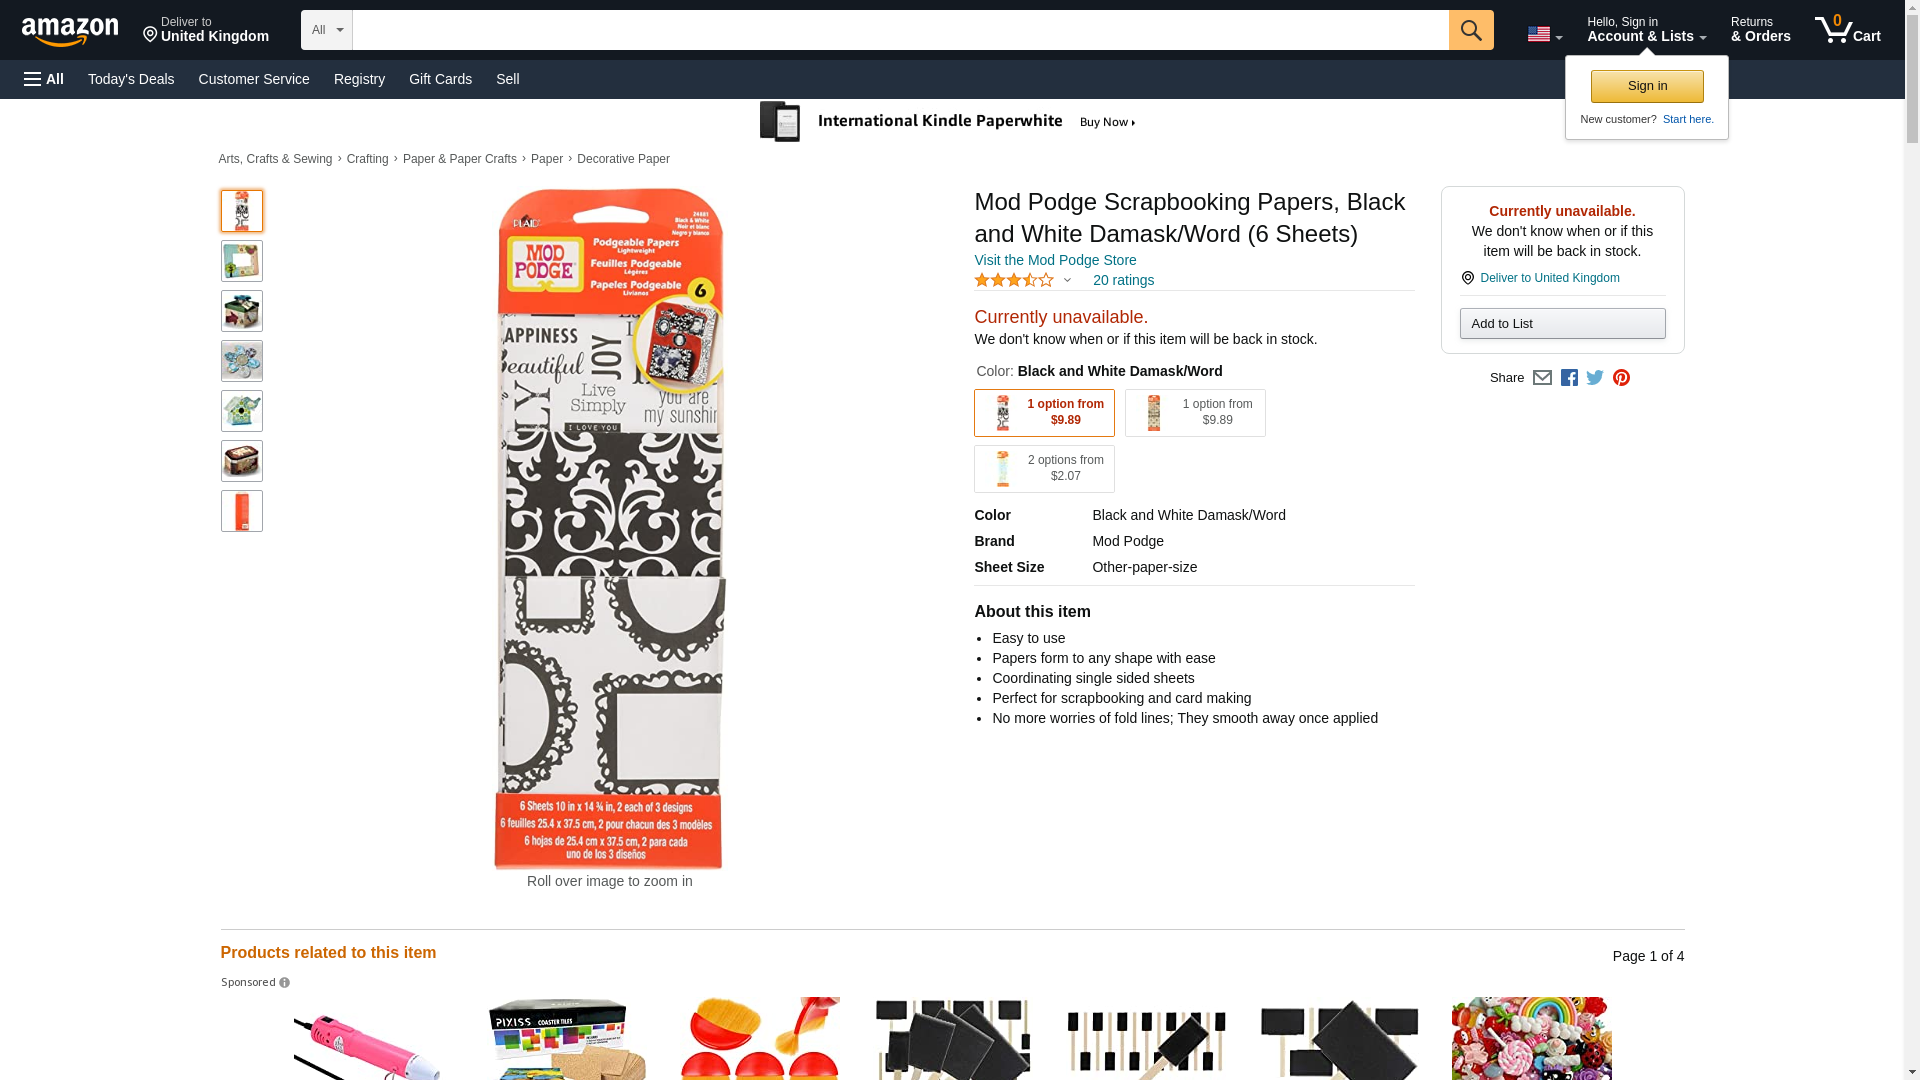This screenshot has height=1080, width=1920.
Task: Go to Gift Cards in navigation
Action: (x=440, y=79)
